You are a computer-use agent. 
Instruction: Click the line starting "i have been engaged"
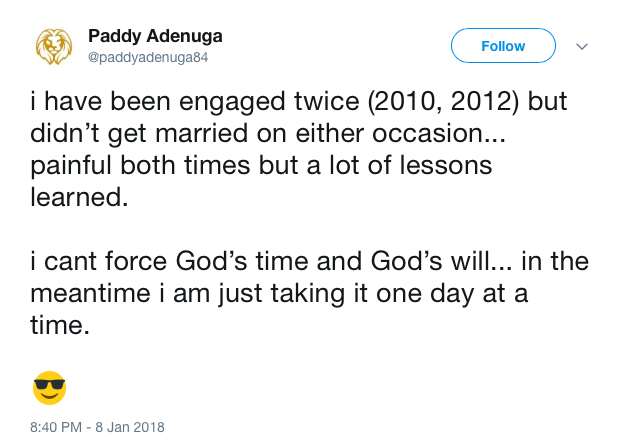pos(299,101)
